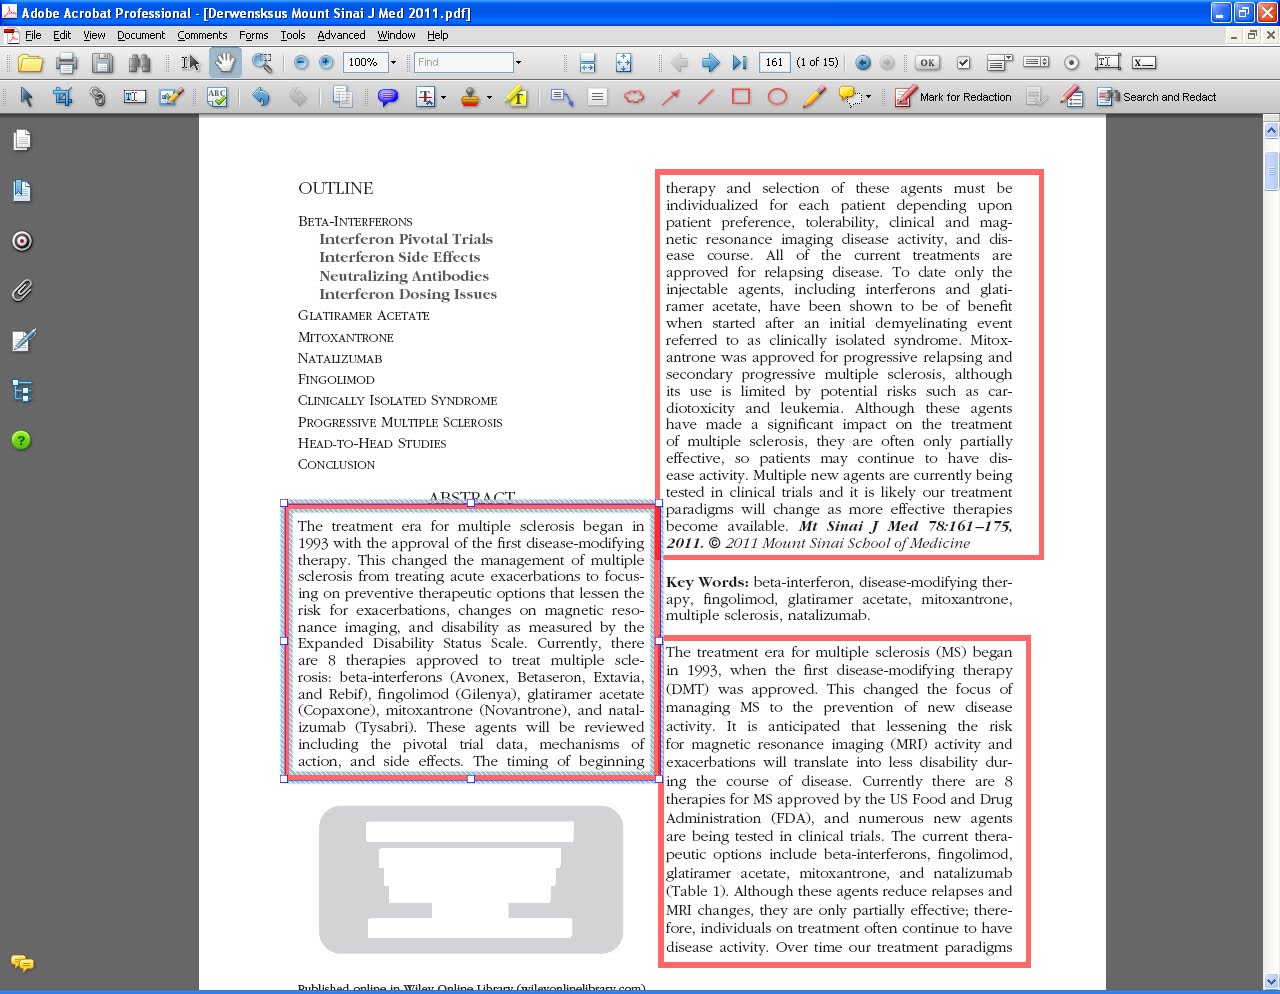1280x994 pixels.
Task: Open a file using the folder icon
Action: (31, 63)
